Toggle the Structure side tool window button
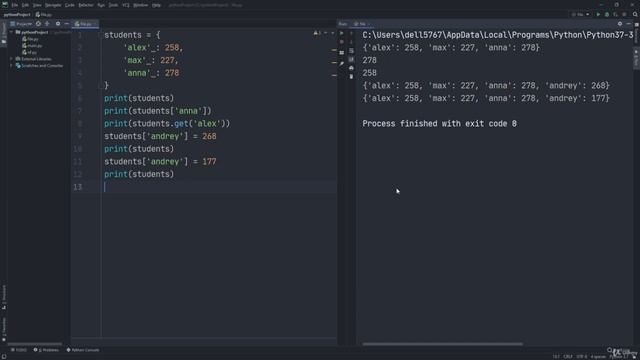The image size is (640, 360). tap(4, 296)
